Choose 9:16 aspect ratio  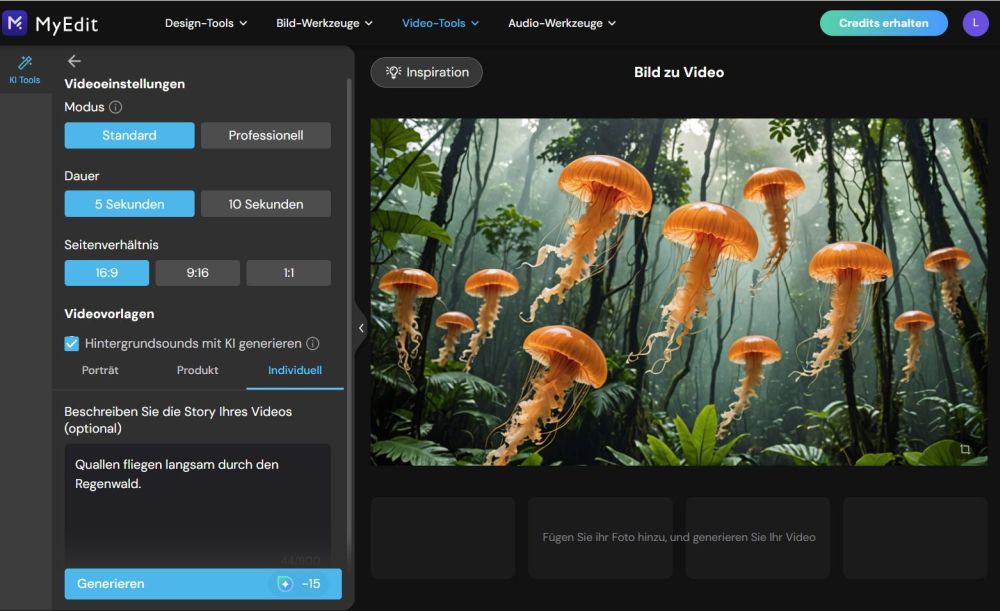(x=198, y=273)
